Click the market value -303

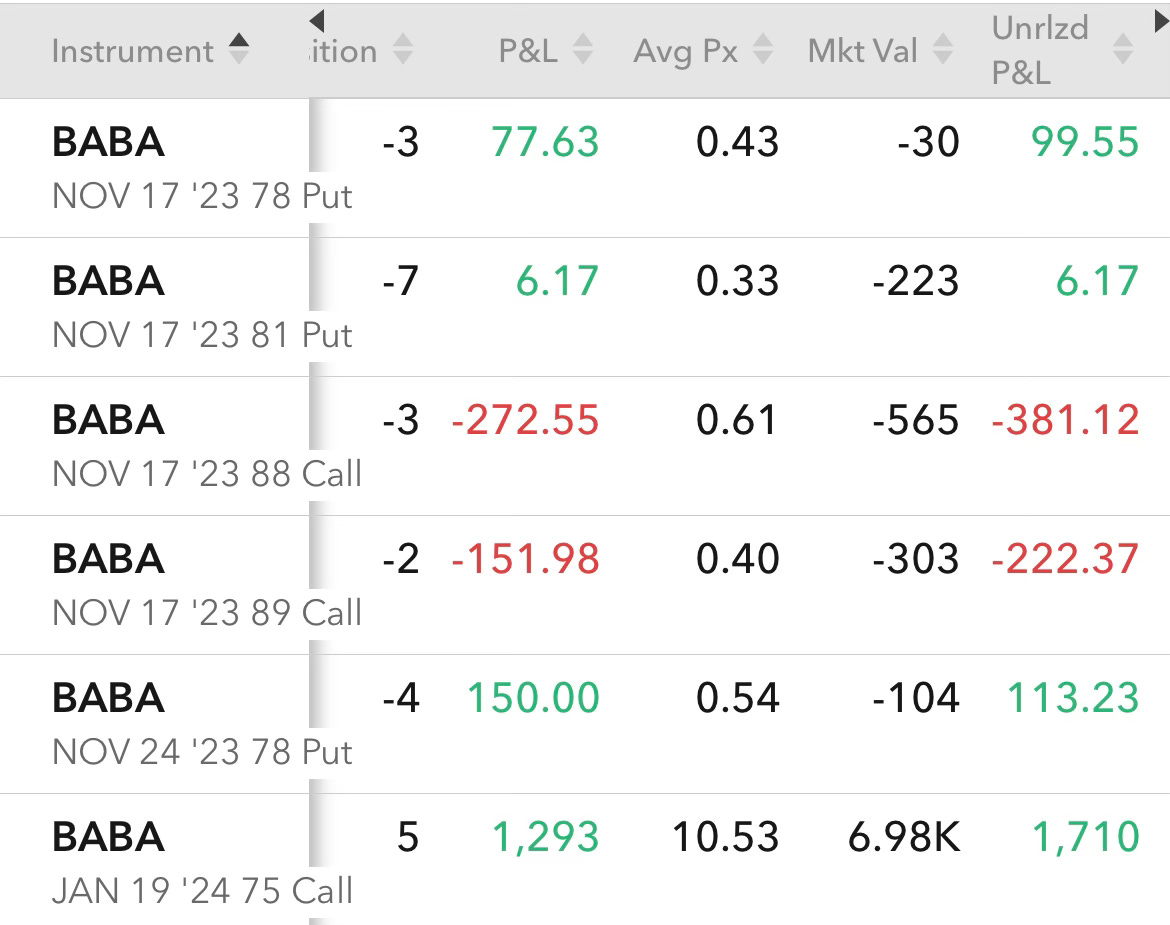pos(916,559)
